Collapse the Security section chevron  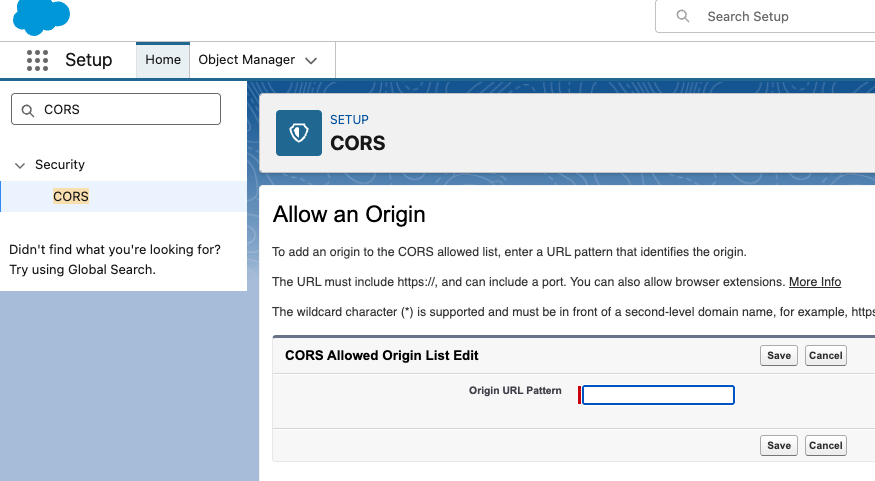point(20,165)
